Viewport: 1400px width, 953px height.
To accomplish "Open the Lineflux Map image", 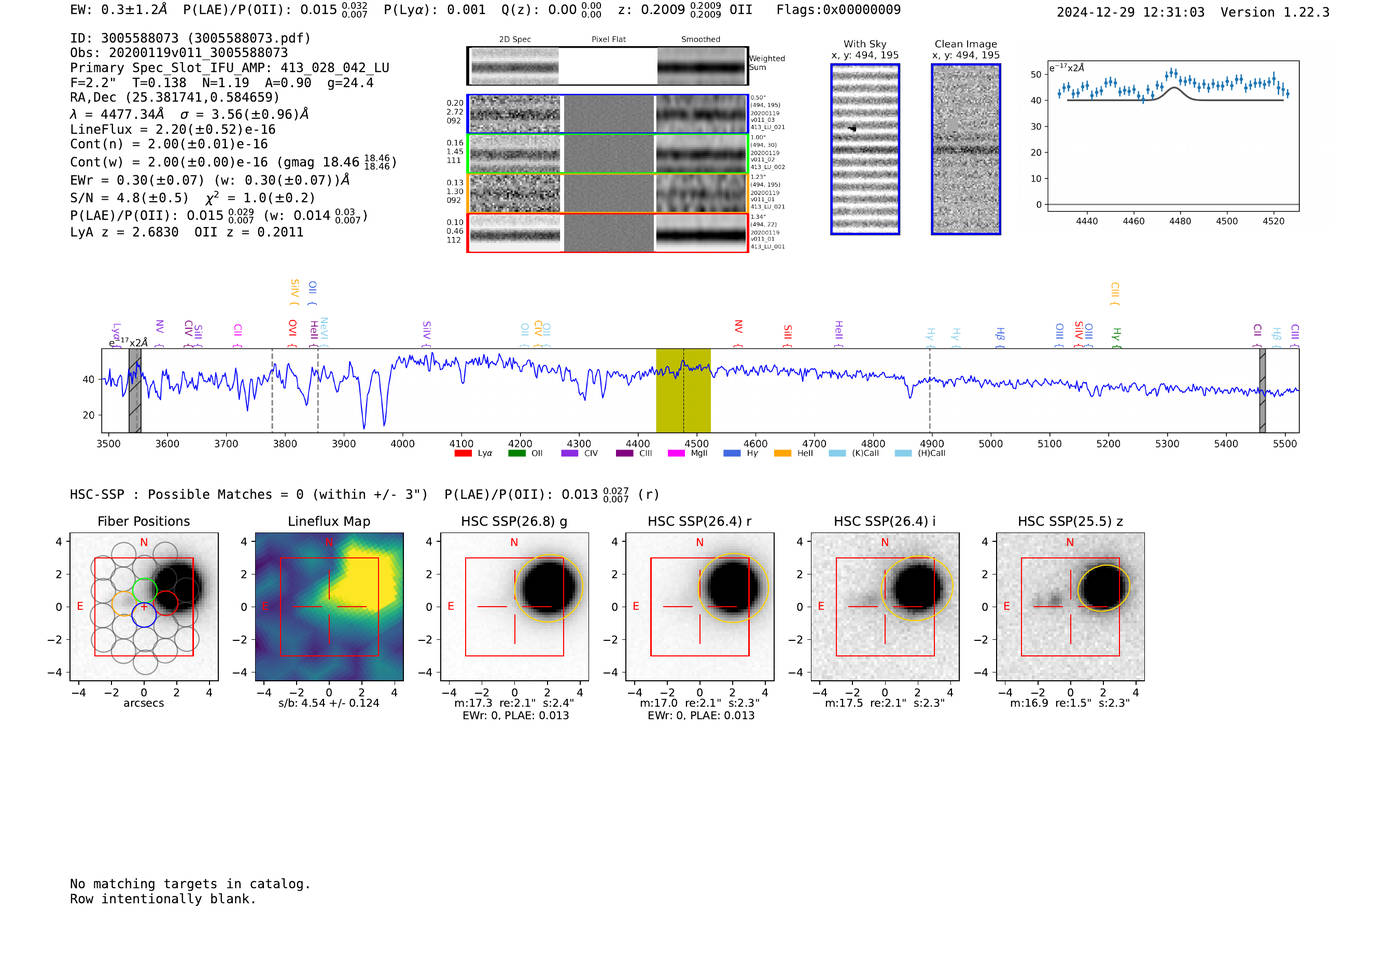I will [x=329, y=607].
